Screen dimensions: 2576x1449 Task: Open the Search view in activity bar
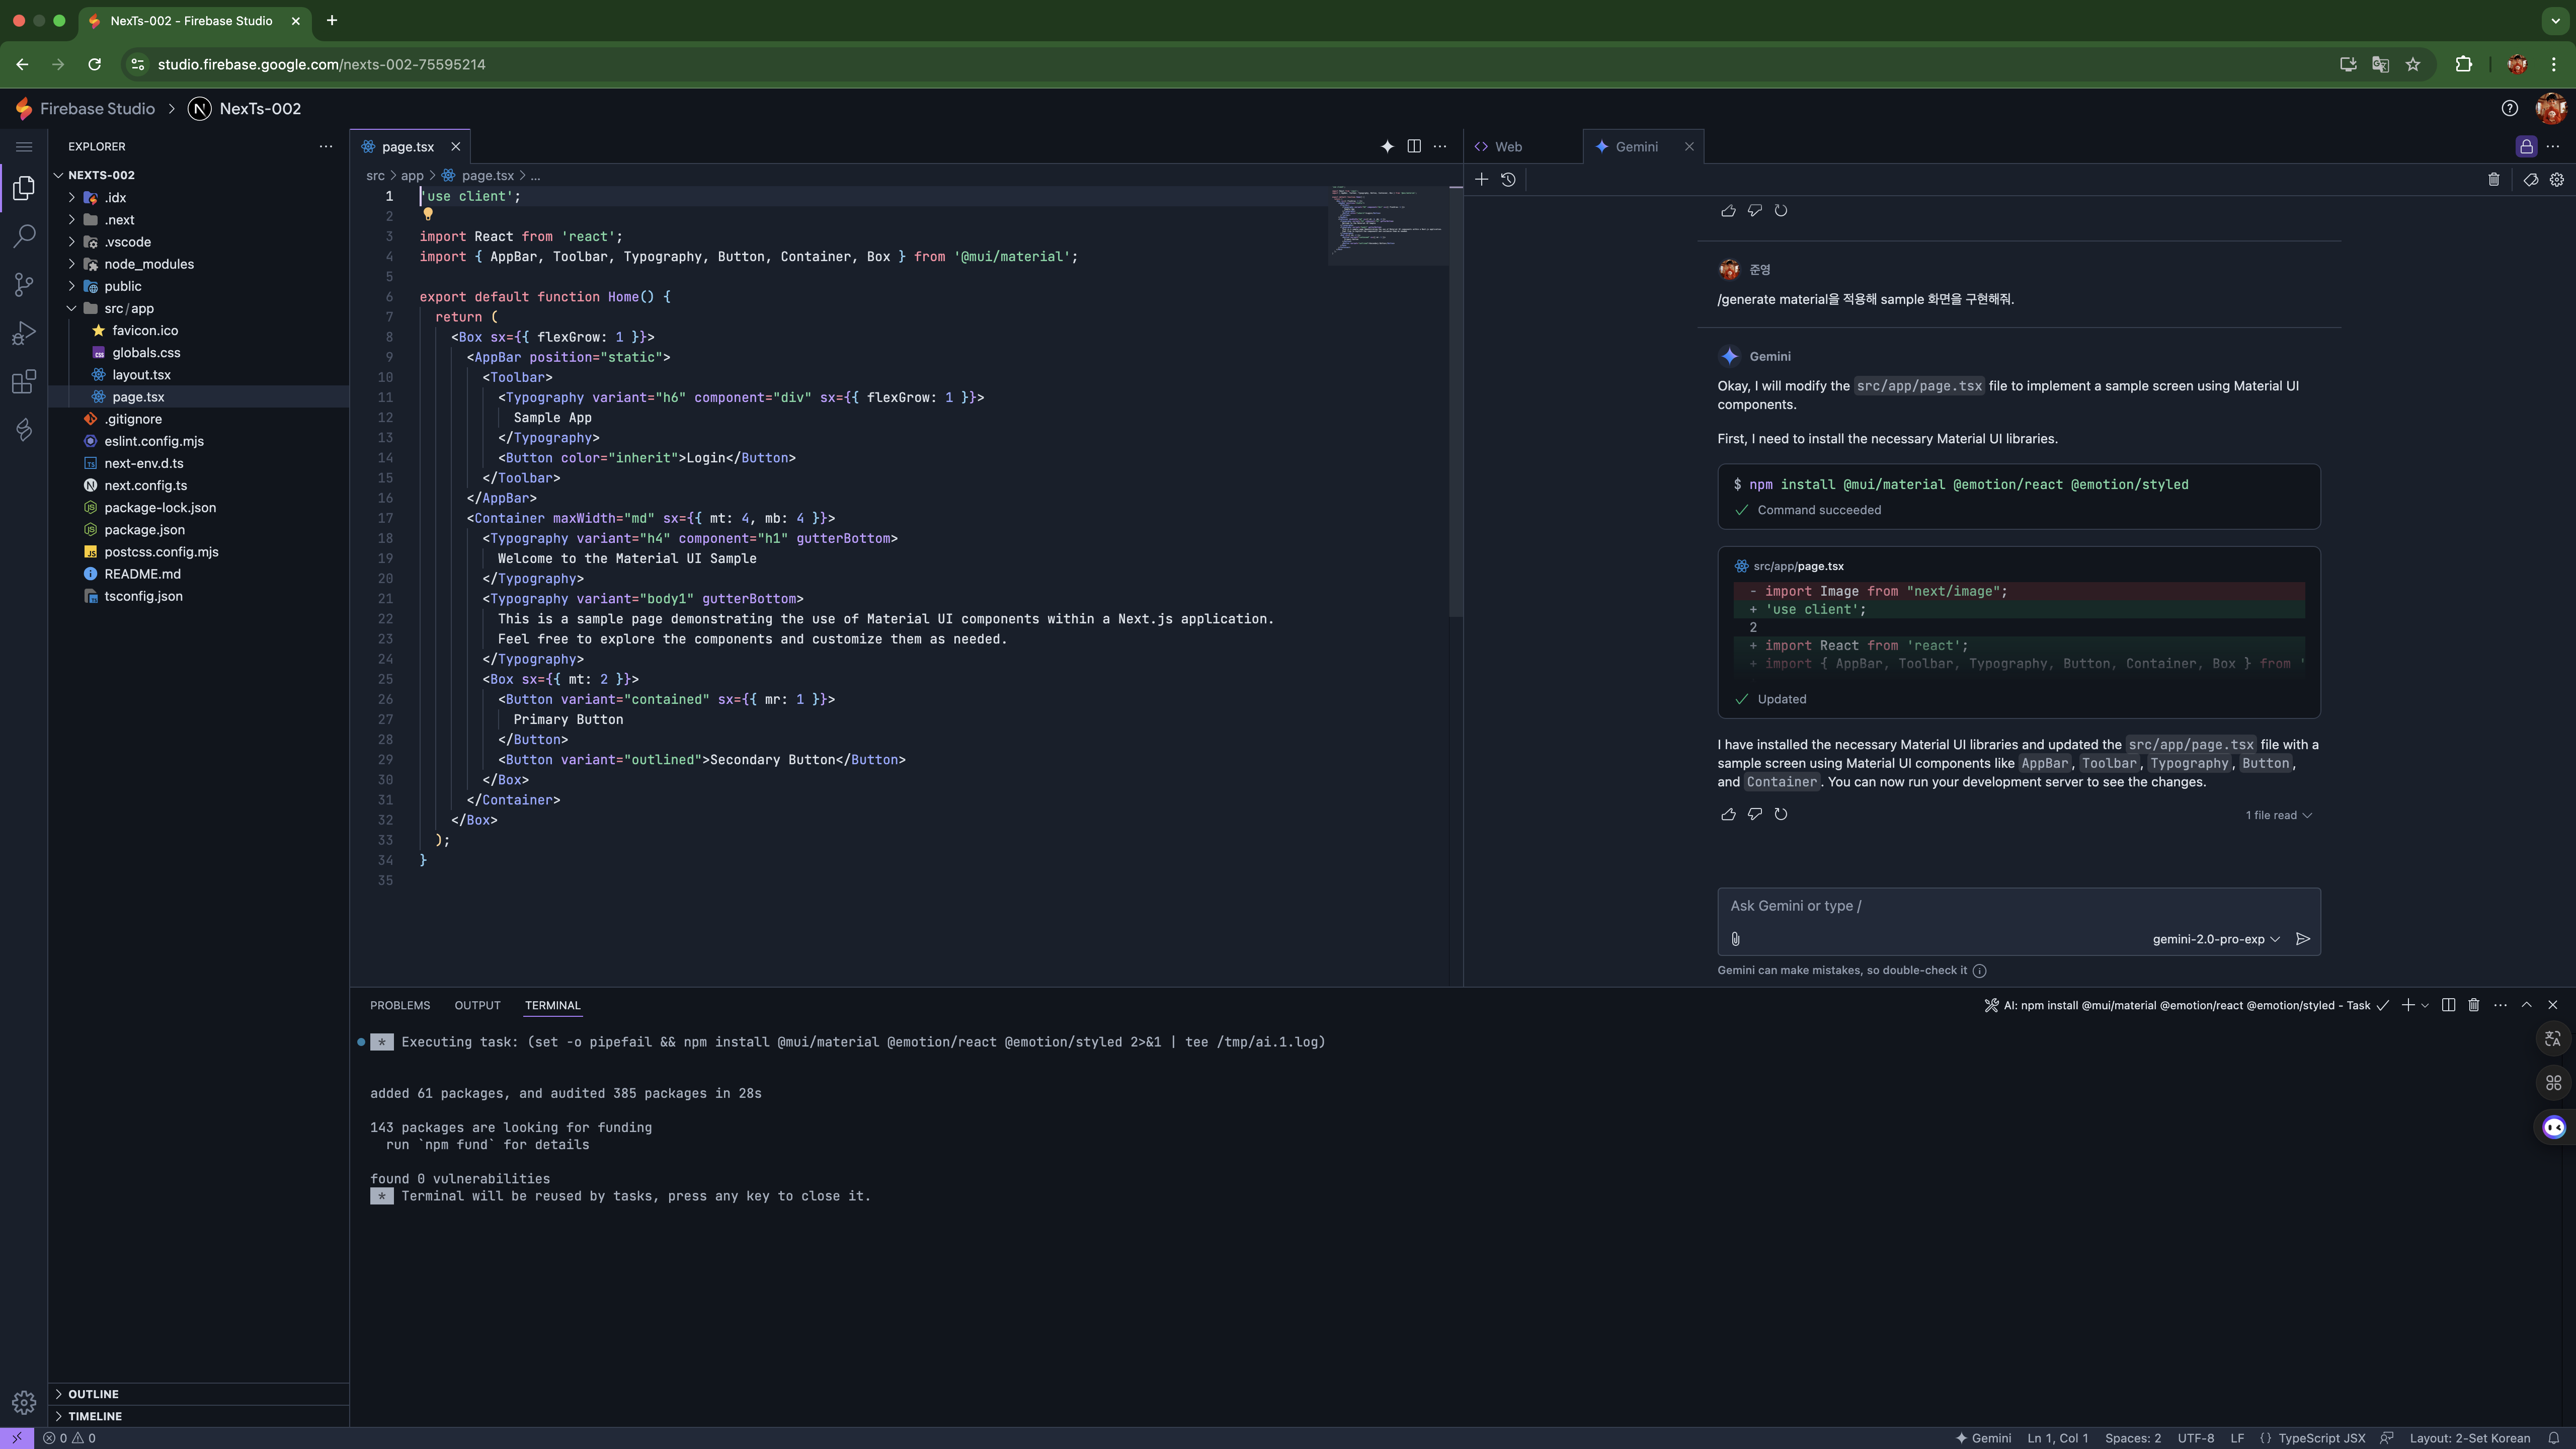[x=24, y=236]
